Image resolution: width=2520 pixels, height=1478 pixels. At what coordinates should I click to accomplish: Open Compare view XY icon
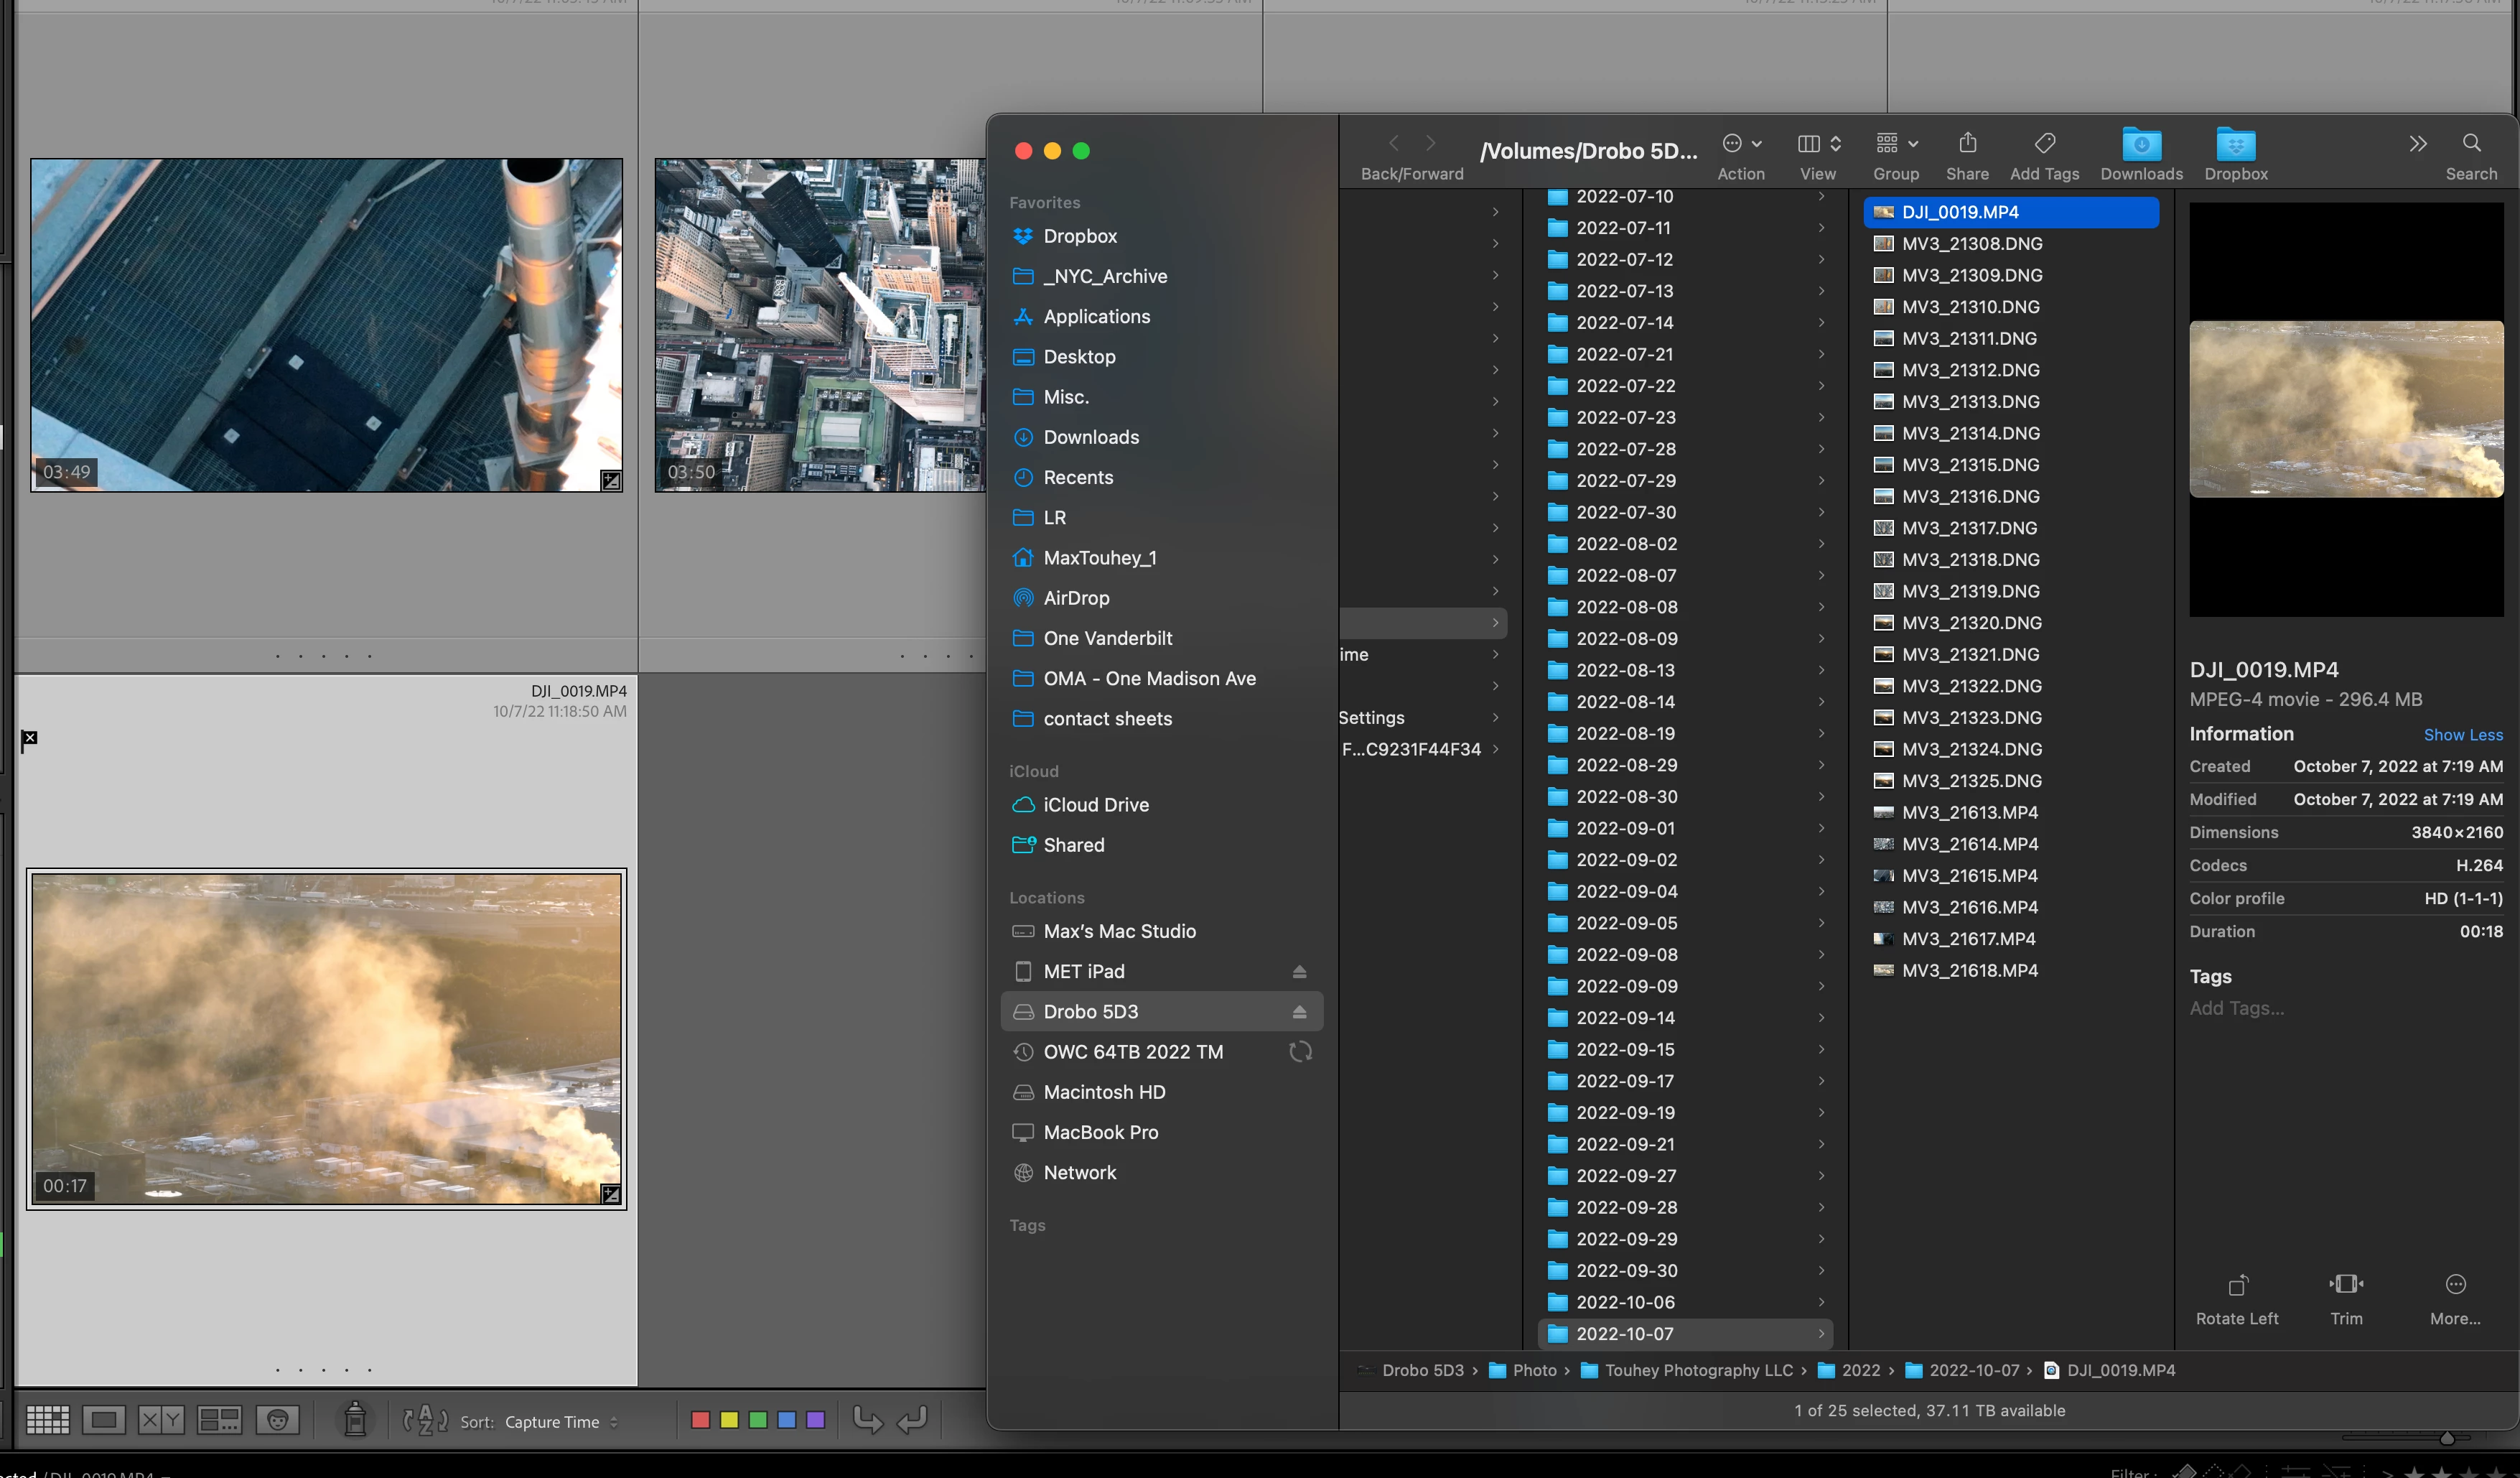pos(161,1420)
